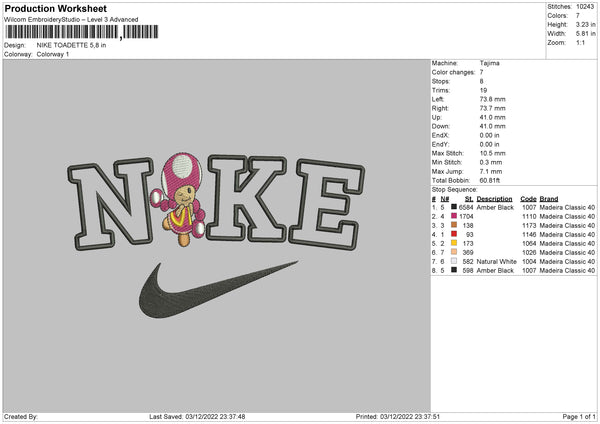600x424 pixels.
Task: Click thread code '1110' in the stop list
Action: 529,217
